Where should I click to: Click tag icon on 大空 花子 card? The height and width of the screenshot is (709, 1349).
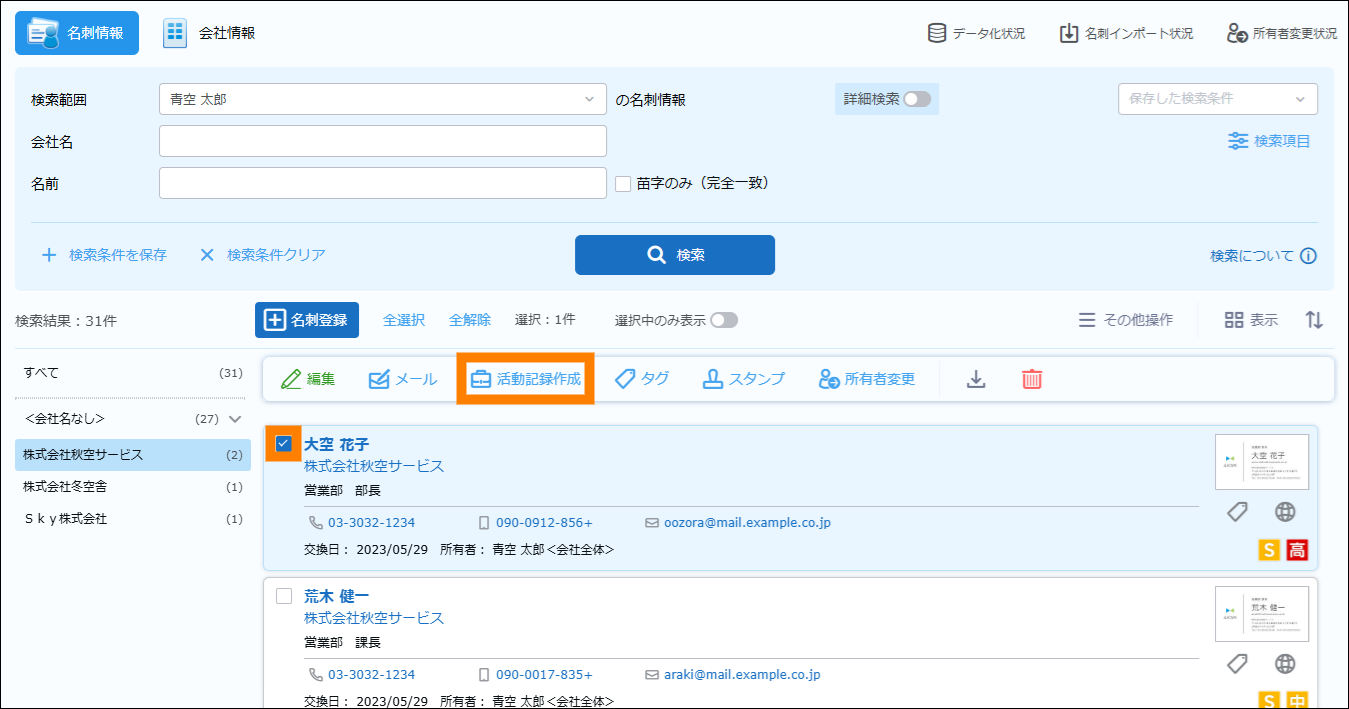click(x=1237, y=512)
